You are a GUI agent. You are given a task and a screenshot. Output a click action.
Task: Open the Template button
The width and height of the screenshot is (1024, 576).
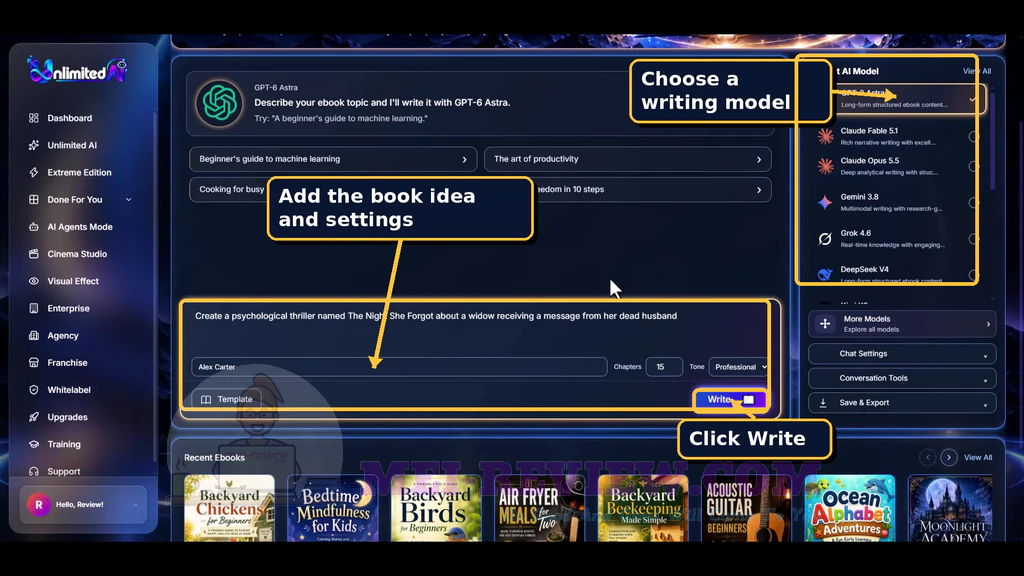pyautogui.click(x=227, y=399)
